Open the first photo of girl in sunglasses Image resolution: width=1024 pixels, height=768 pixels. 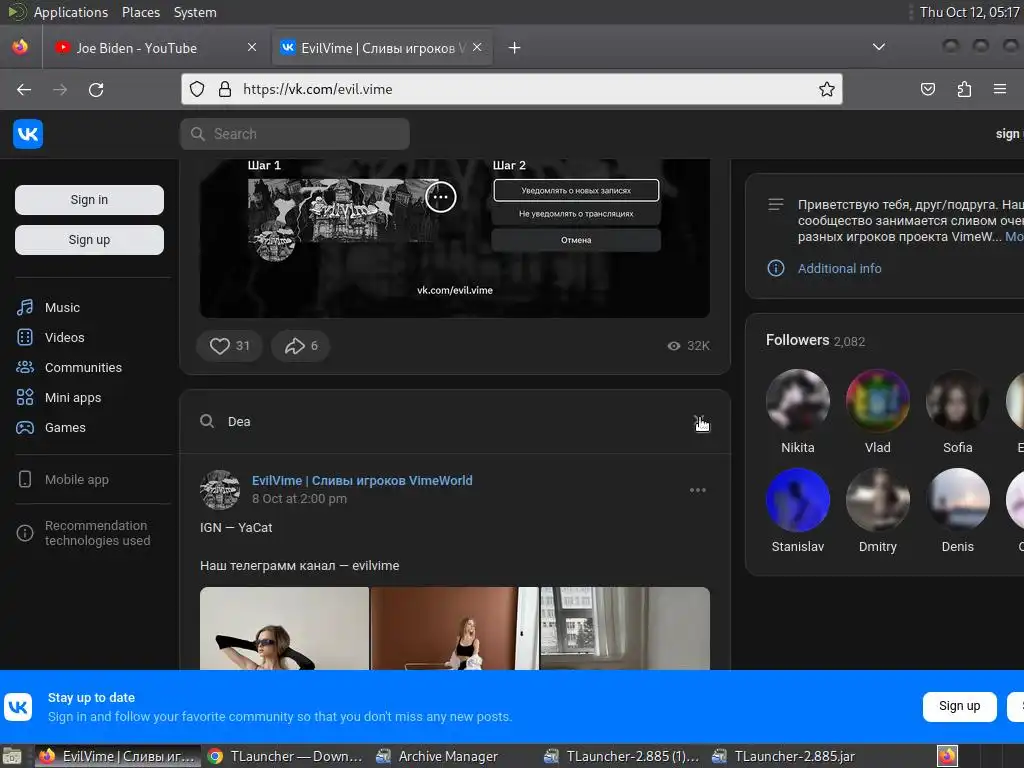tap(285, 628)
